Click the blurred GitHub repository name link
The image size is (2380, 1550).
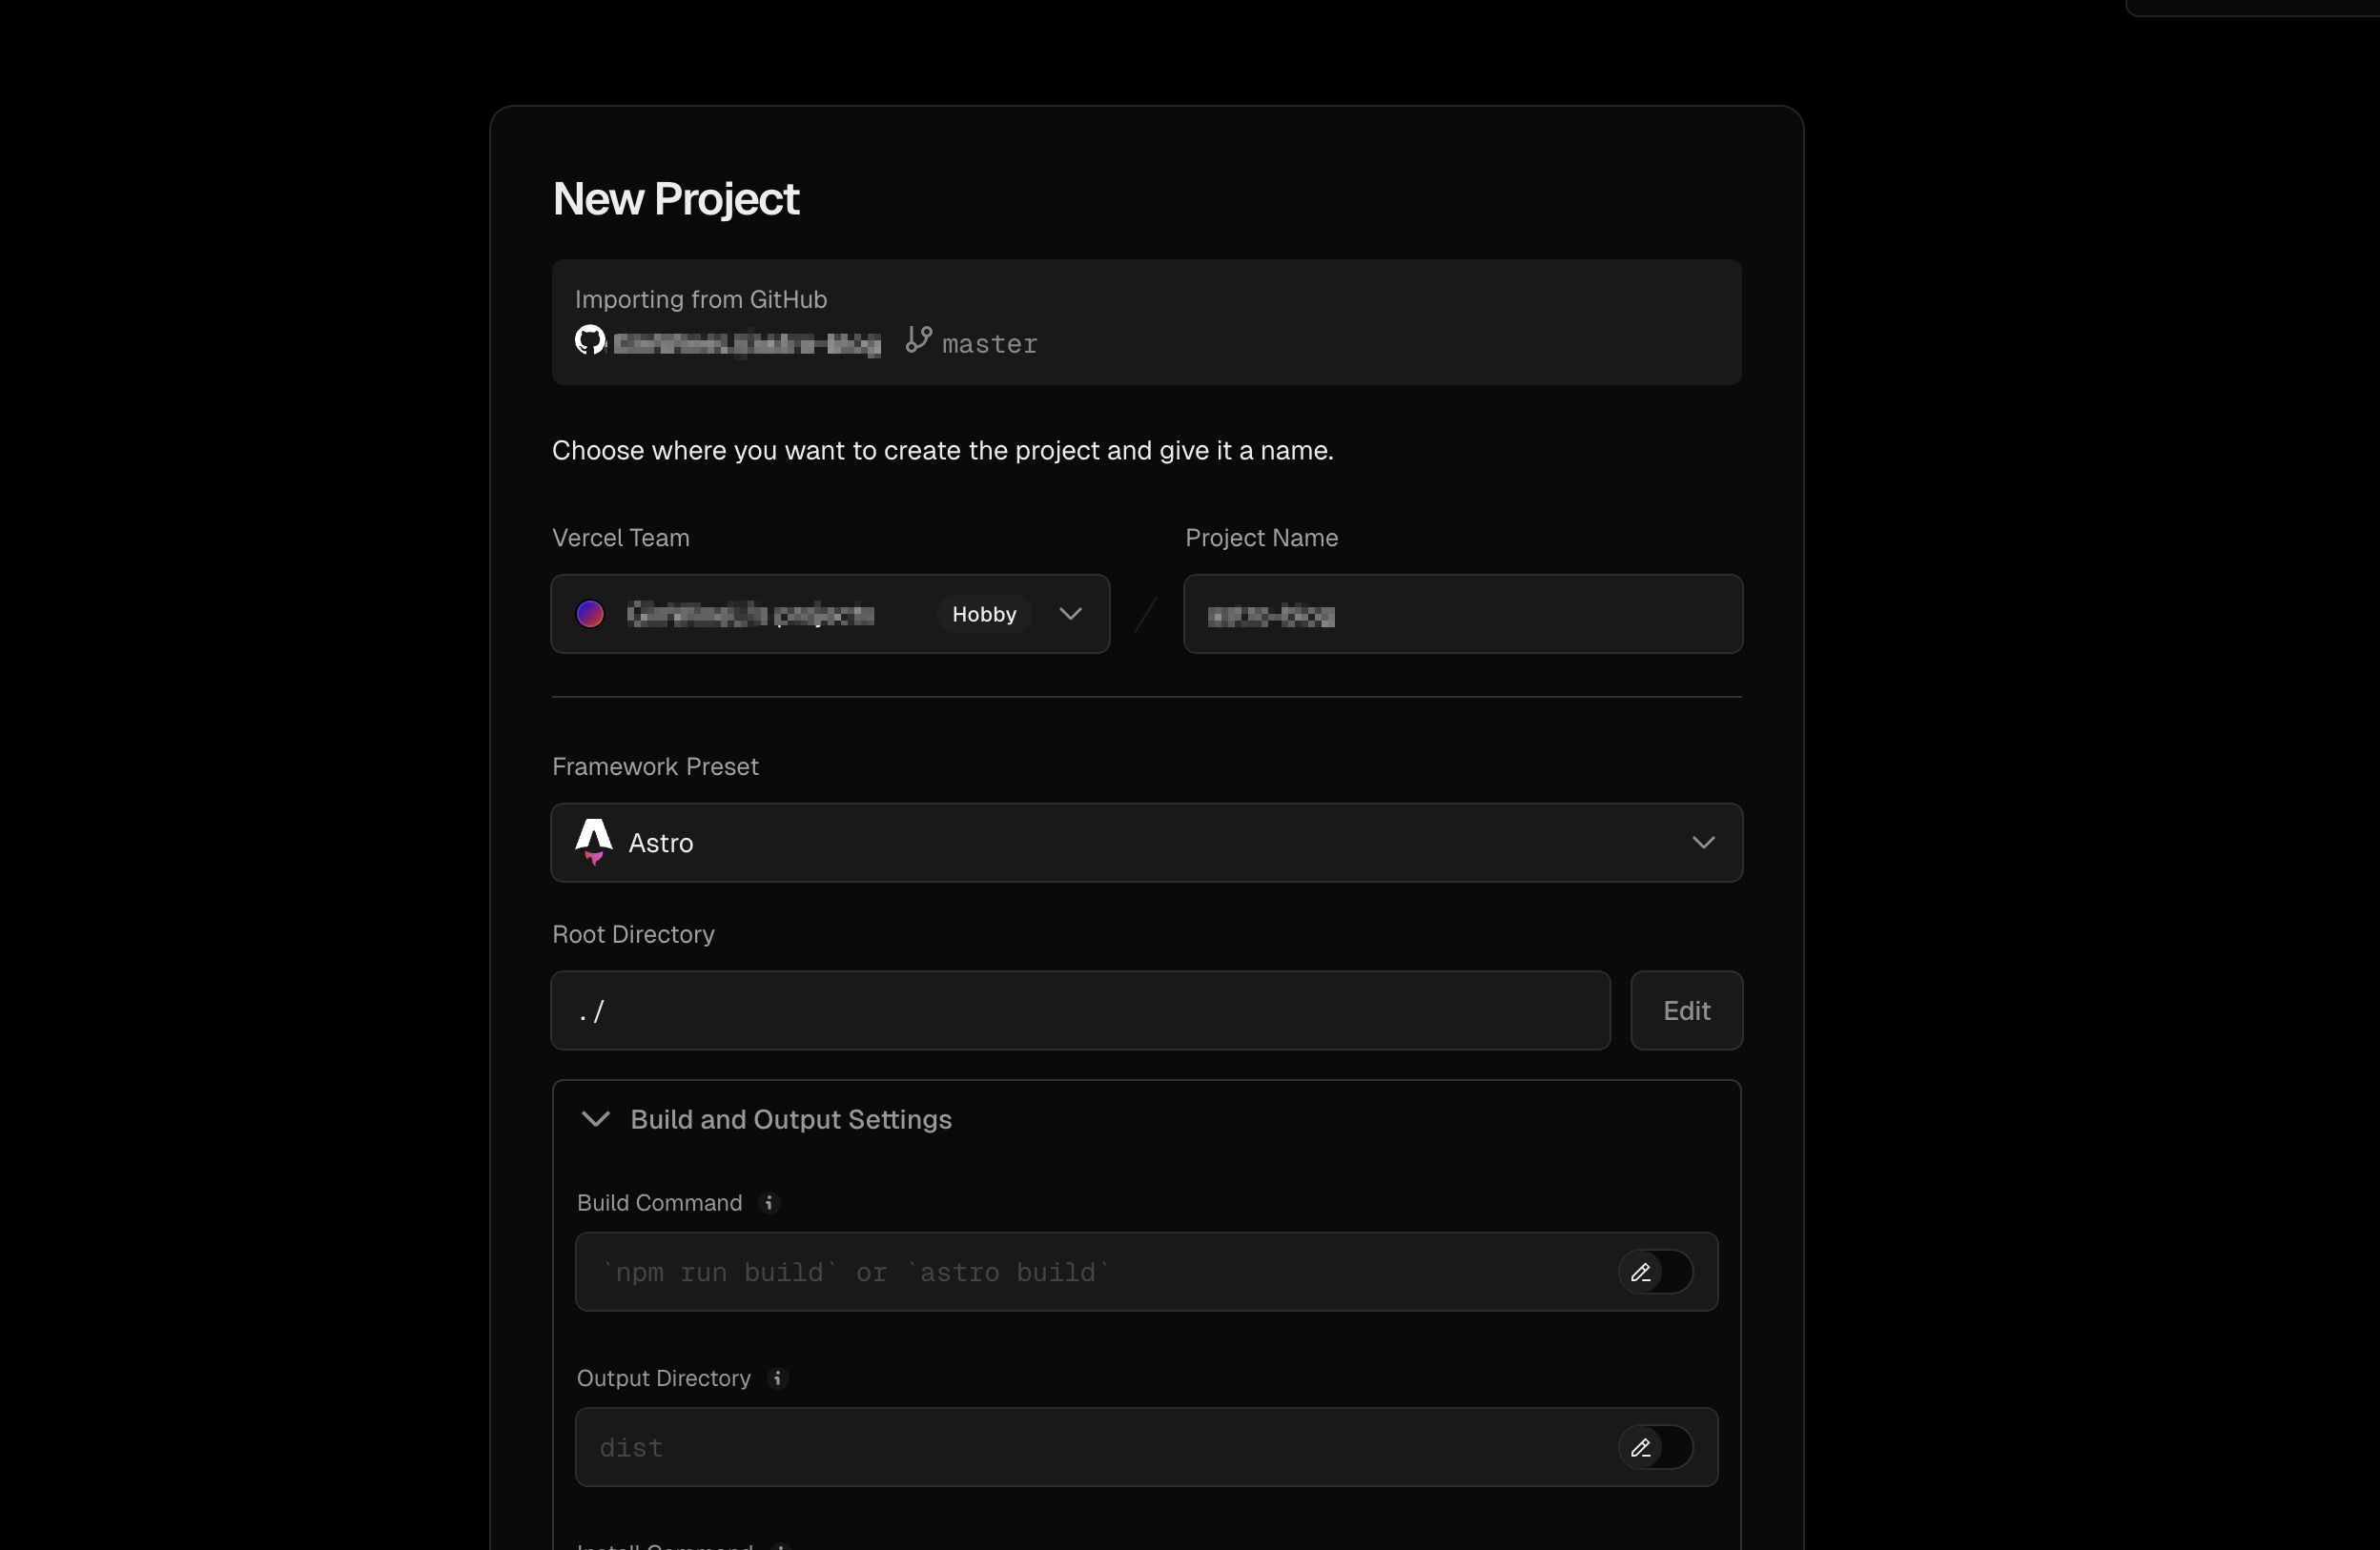tap(747, 344)
